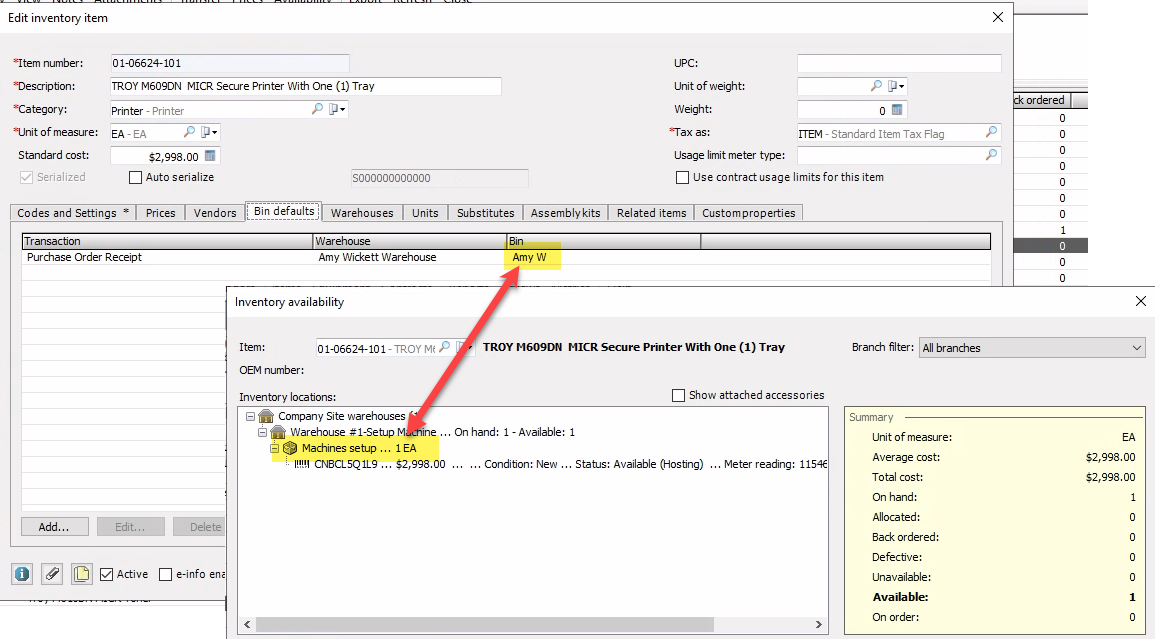1155x639 pixels.
Task: Switch to the Related items tab
Action: coord(651,213)
